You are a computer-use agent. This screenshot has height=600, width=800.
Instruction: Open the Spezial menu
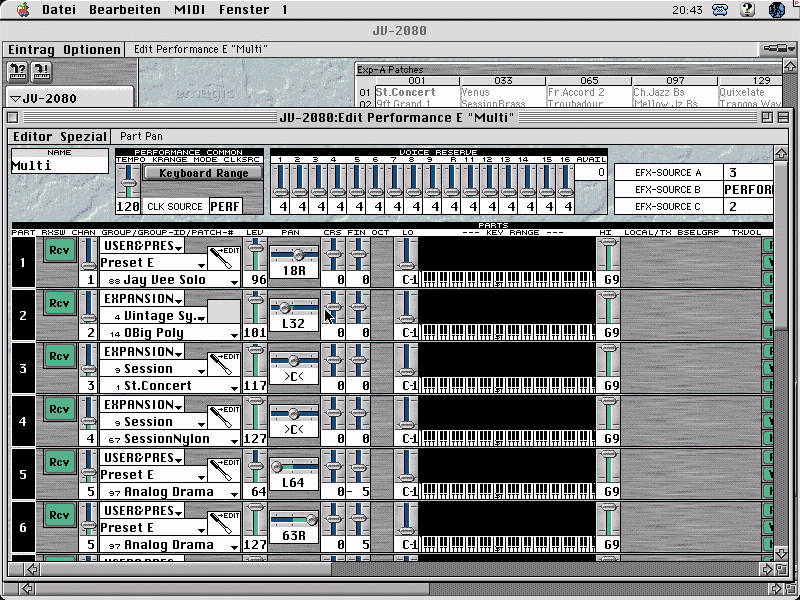click(x=83, y=136)
